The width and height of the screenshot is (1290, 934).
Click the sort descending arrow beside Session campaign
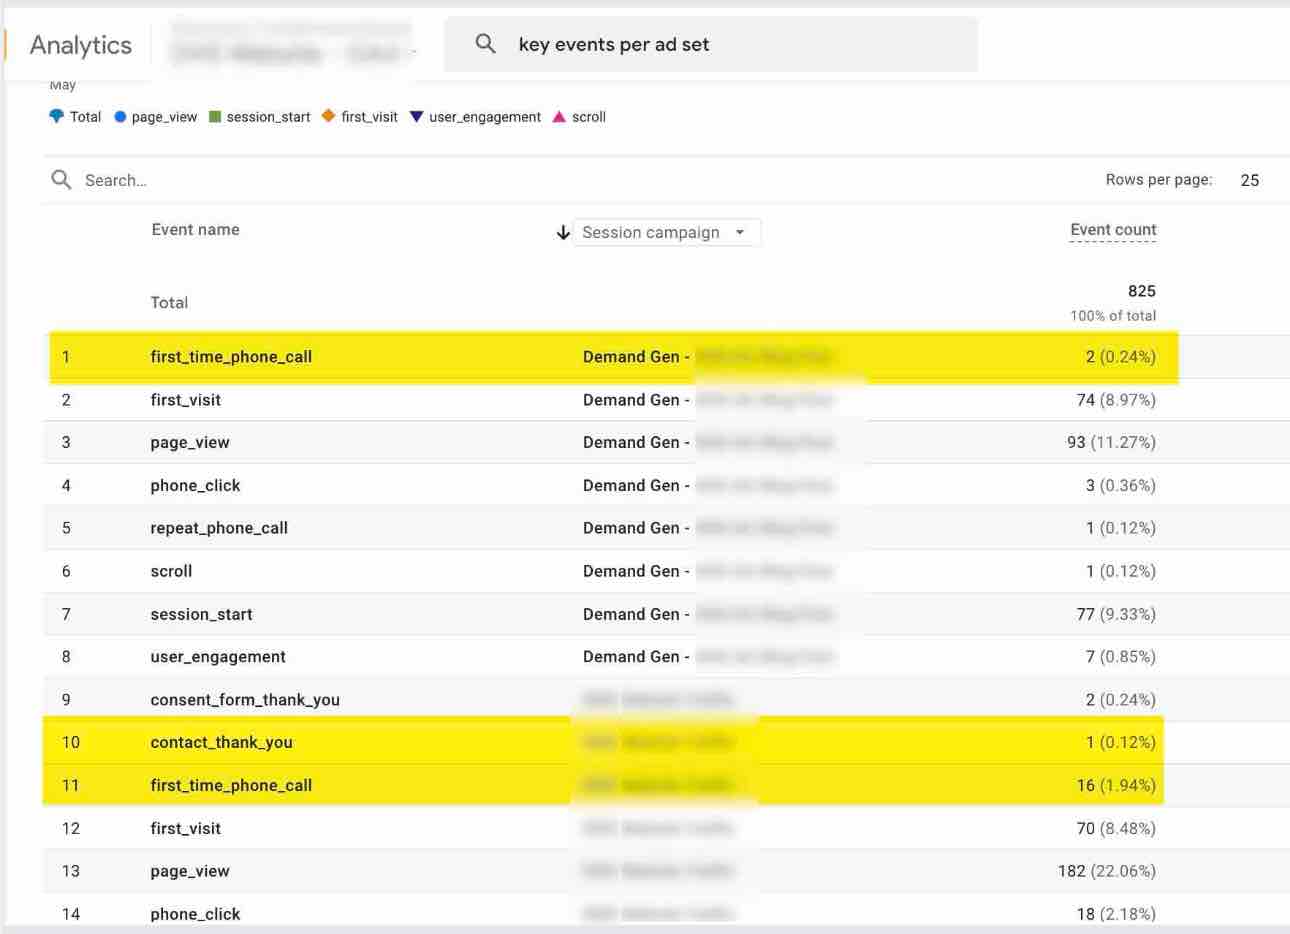tap(563, 233)
